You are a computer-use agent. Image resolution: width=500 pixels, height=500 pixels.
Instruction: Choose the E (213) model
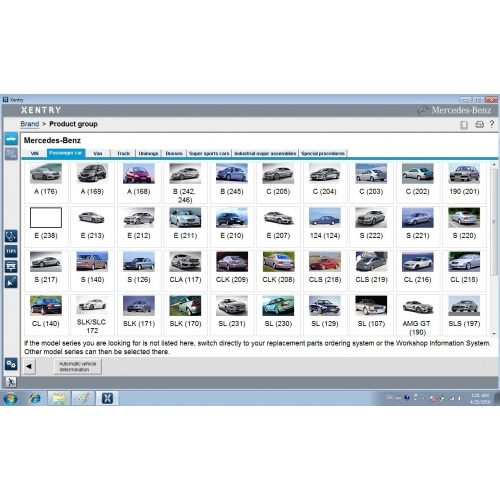(92, 227)
